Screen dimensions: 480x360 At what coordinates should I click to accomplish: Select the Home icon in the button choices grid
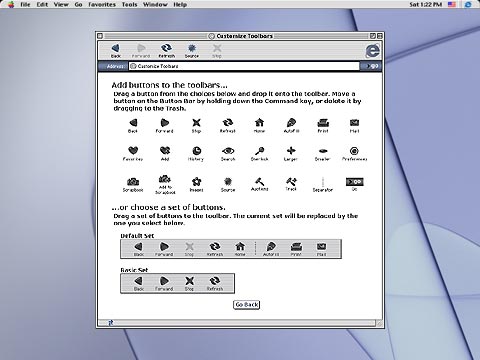[259, 126]
